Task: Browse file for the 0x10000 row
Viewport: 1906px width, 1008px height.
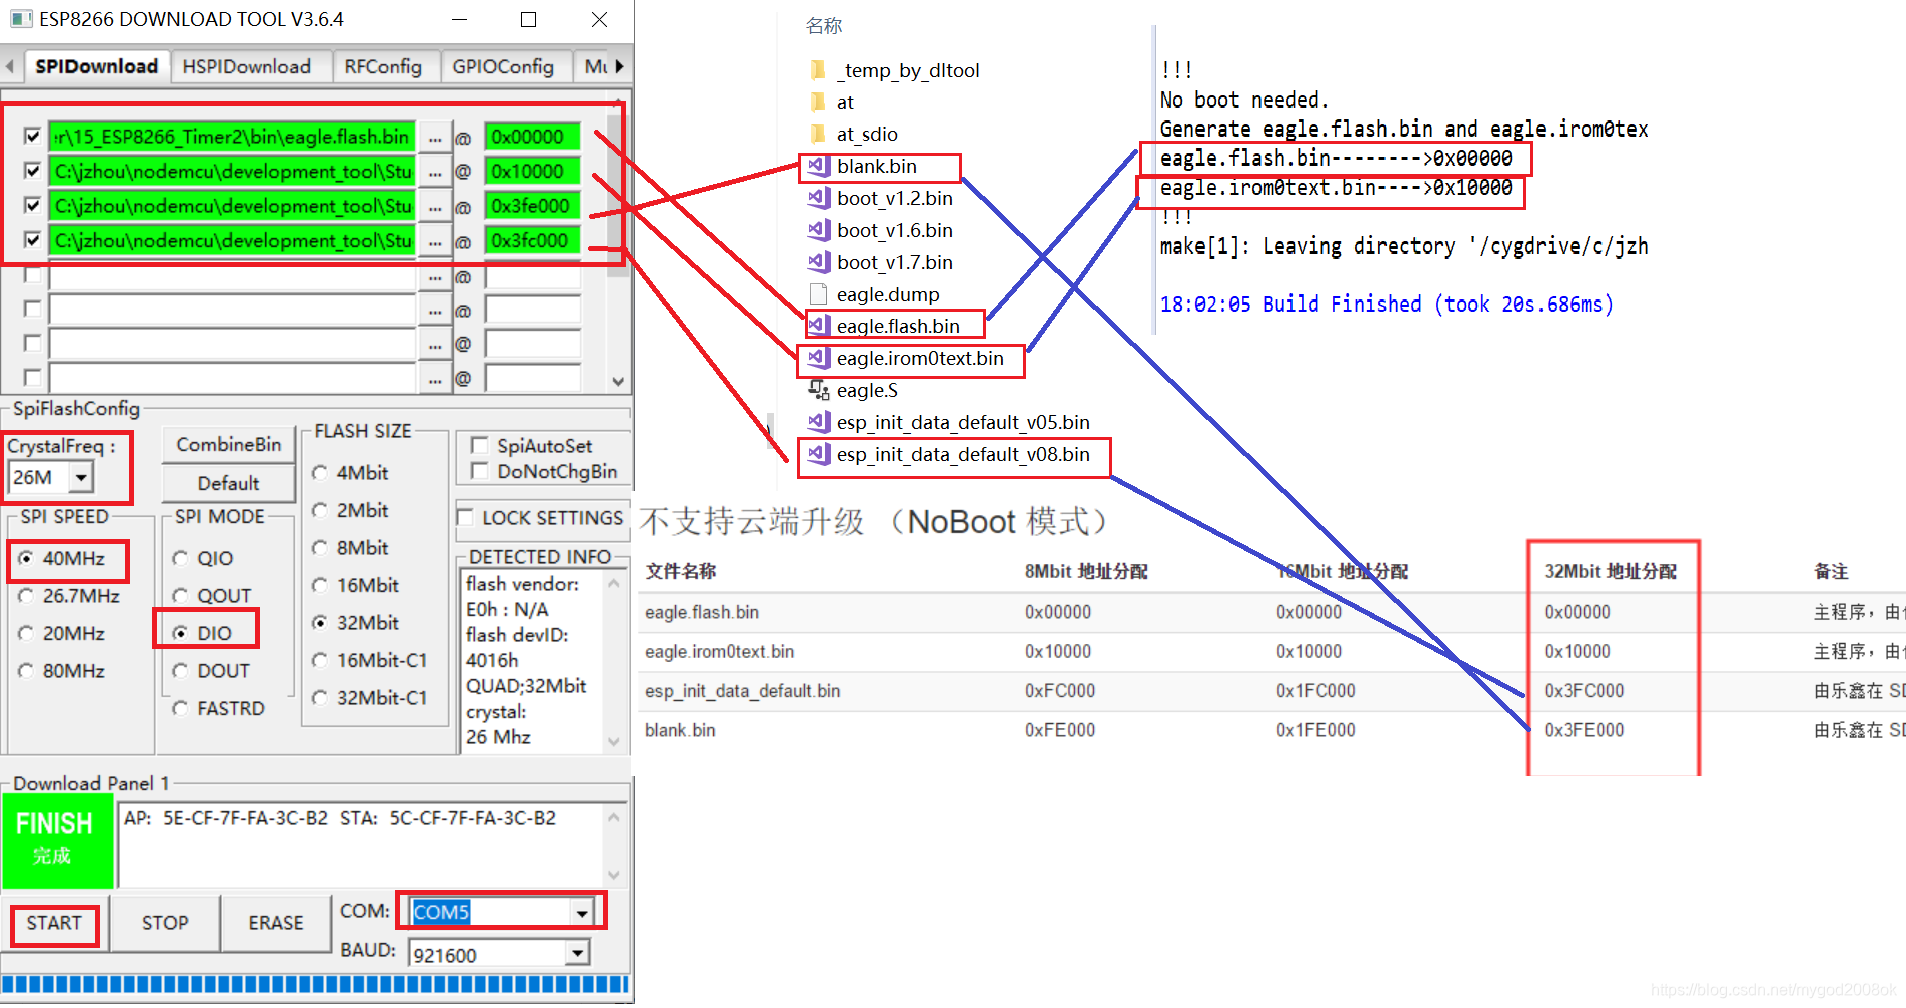Action: 434,172
